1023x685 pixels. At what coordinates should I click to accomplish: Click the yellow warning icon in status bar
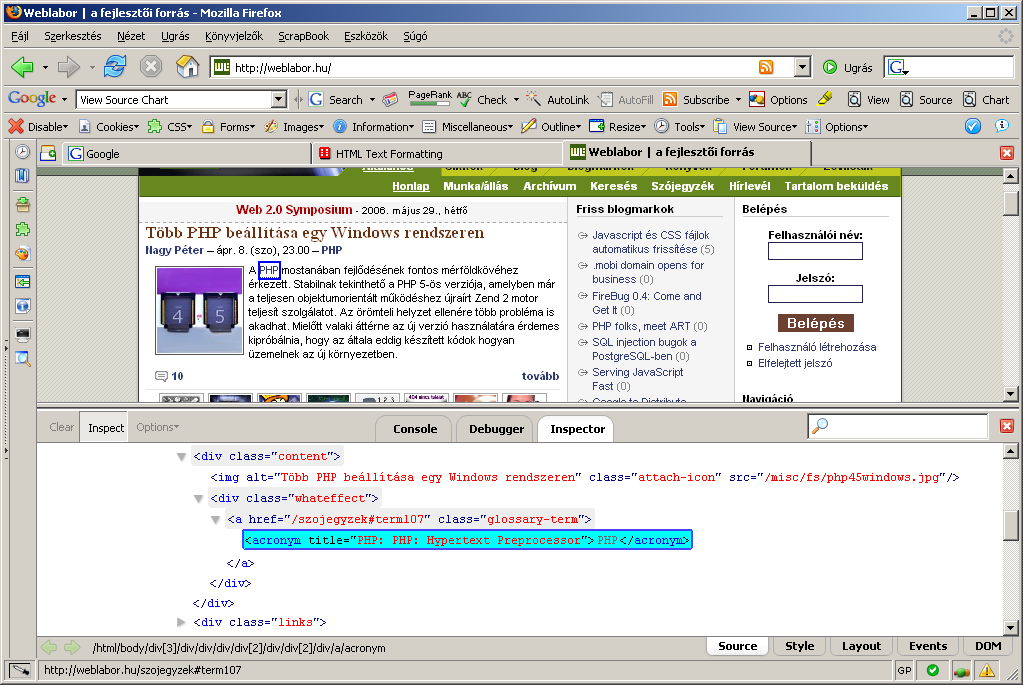pos(987,670)
